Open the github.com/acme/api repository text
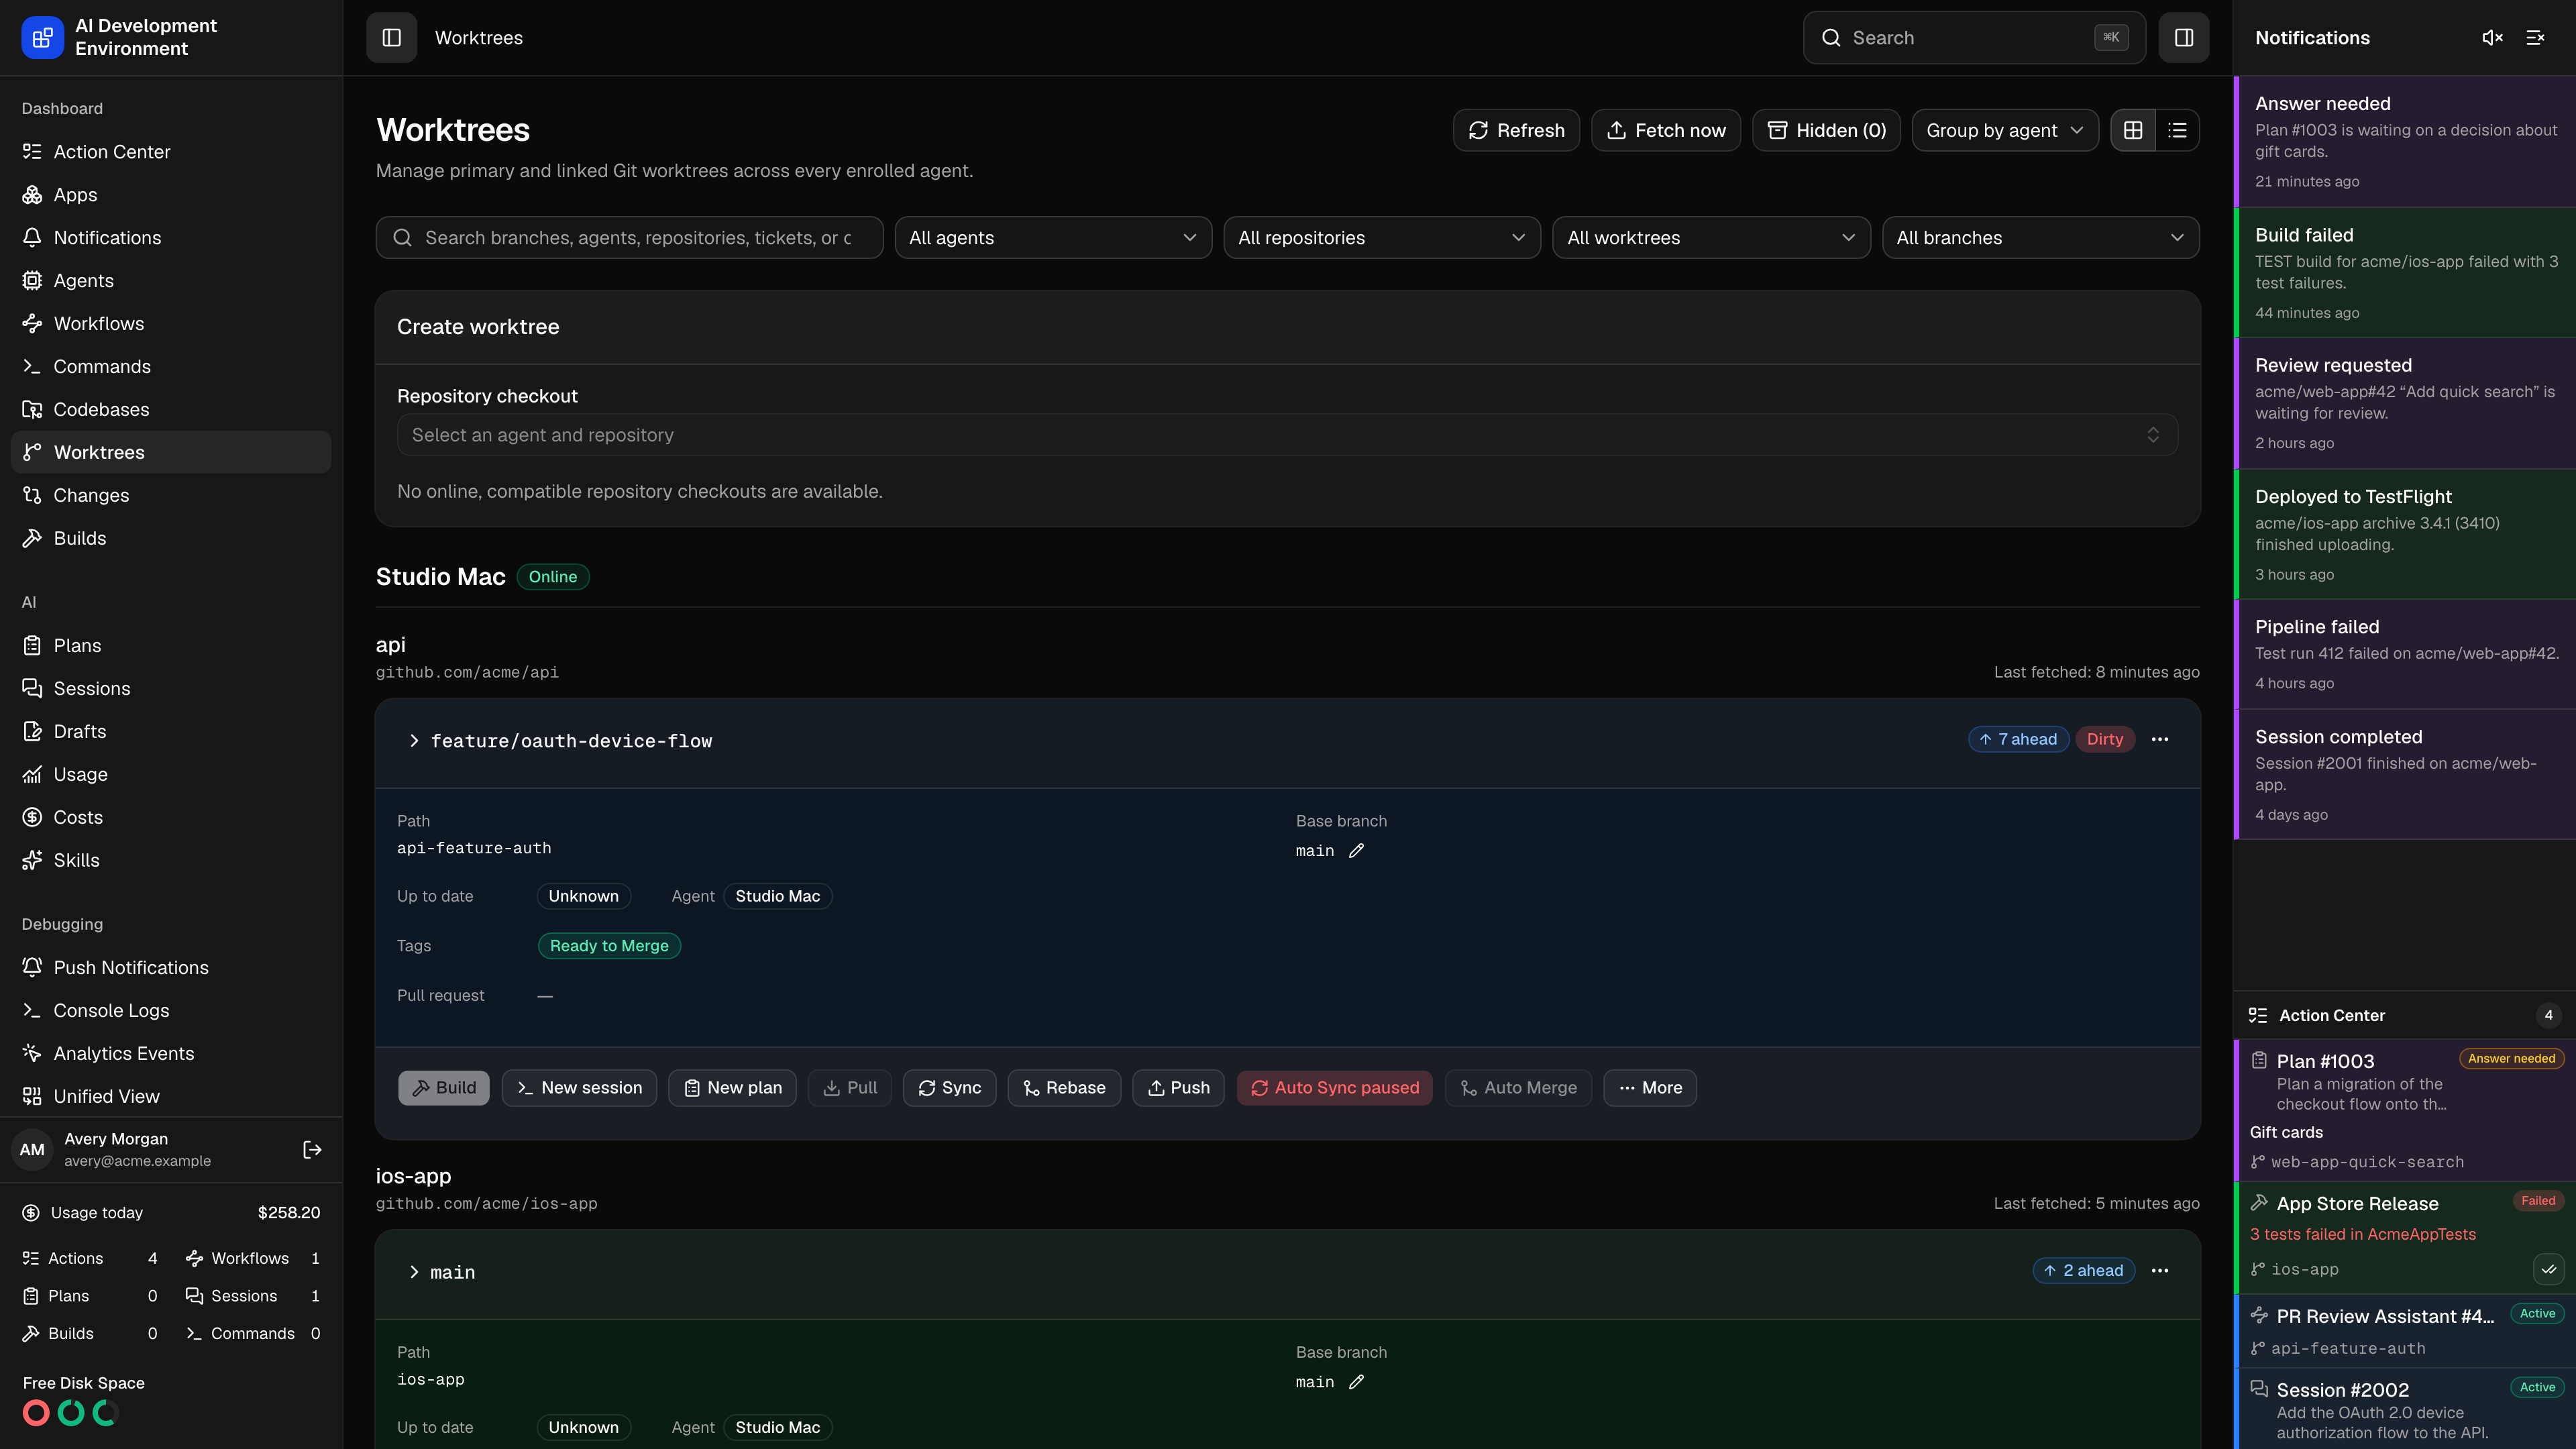 [x=467, y=672]
